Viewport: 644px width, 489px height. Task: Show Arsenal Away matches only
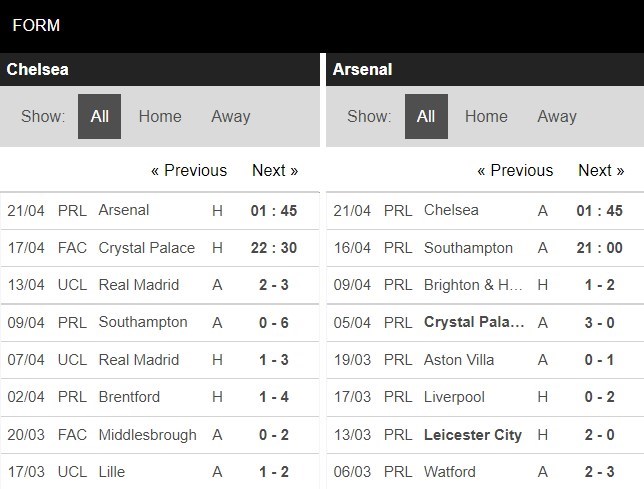pyautogui.click(x=557, y=116)
